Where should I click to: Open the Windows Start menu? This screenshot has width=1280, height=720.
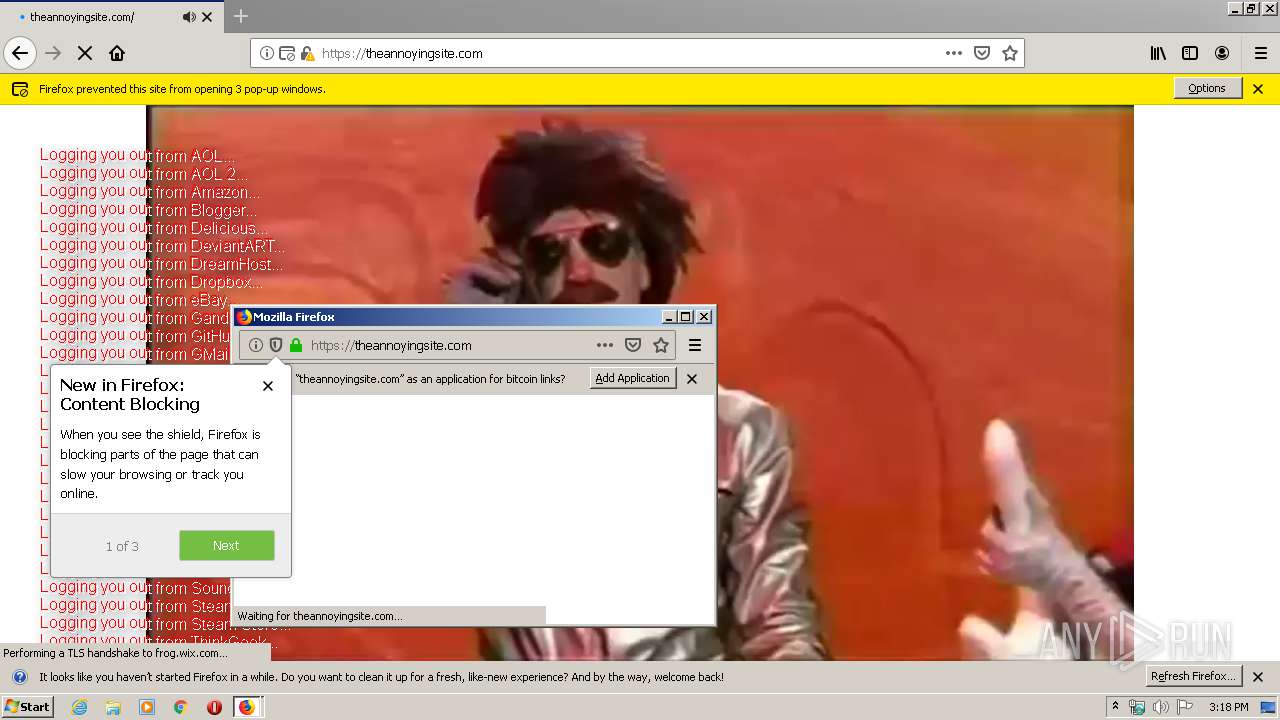(27, 707)
